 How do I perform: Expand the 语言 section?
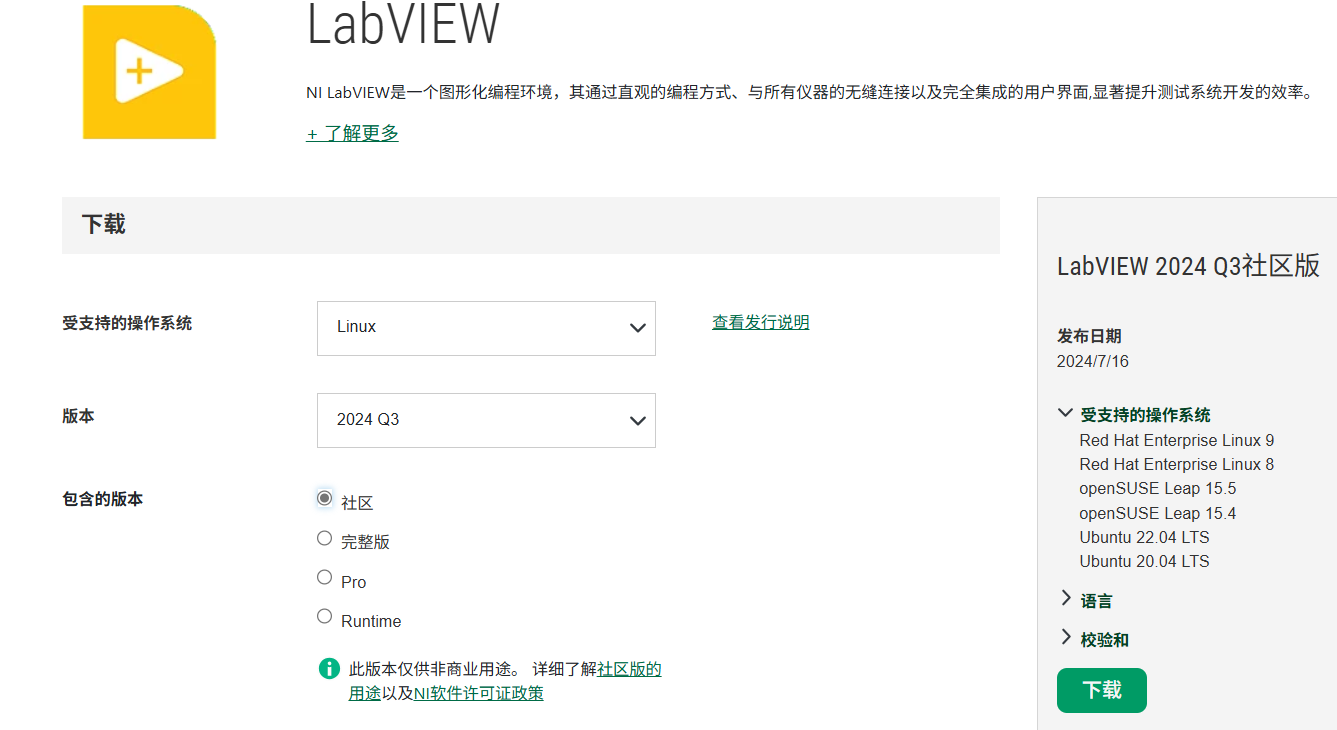pyautogui.click(x=1086, y=600)
